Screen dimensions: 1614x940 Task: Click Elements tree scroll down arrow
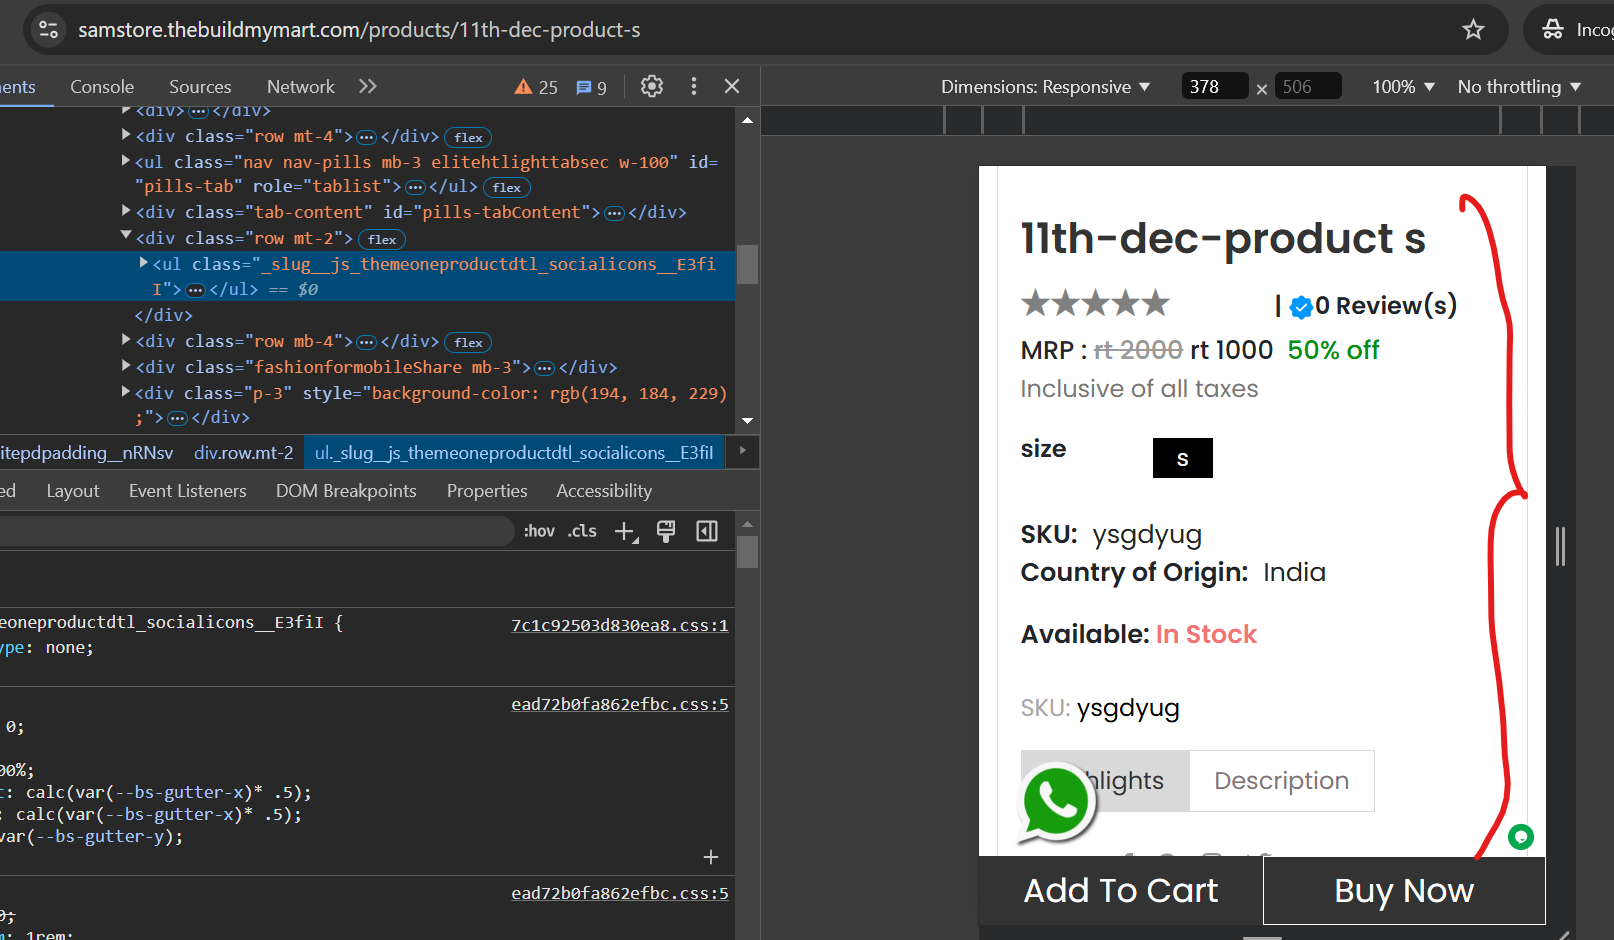point(747,421)
